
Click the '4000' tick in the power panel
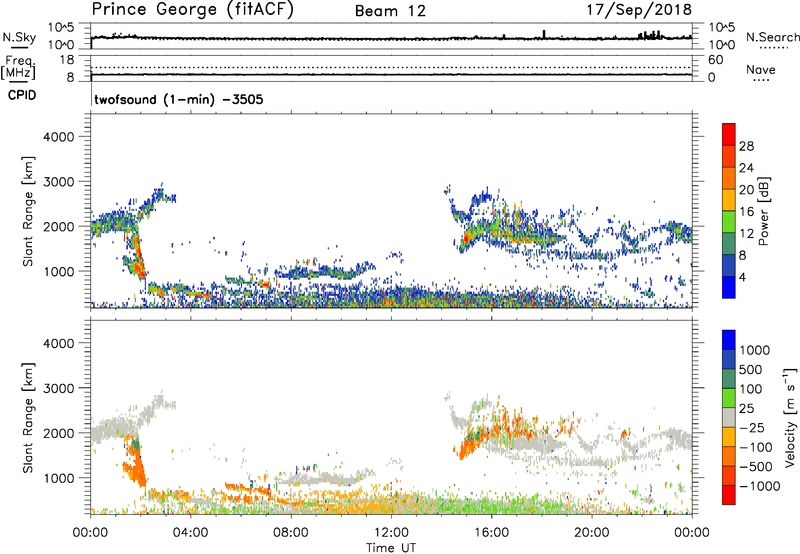58,137
